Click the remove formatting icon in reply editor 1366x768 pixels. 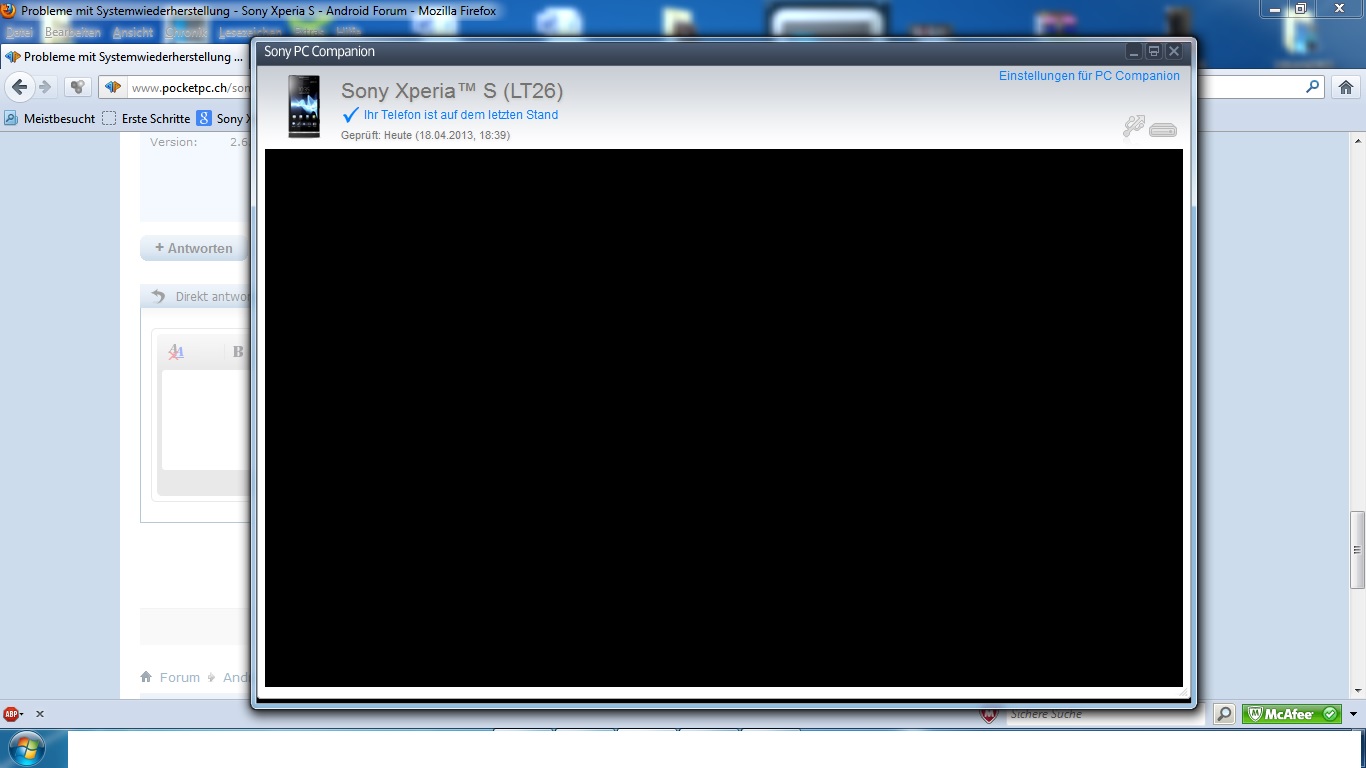click(176, 351)
